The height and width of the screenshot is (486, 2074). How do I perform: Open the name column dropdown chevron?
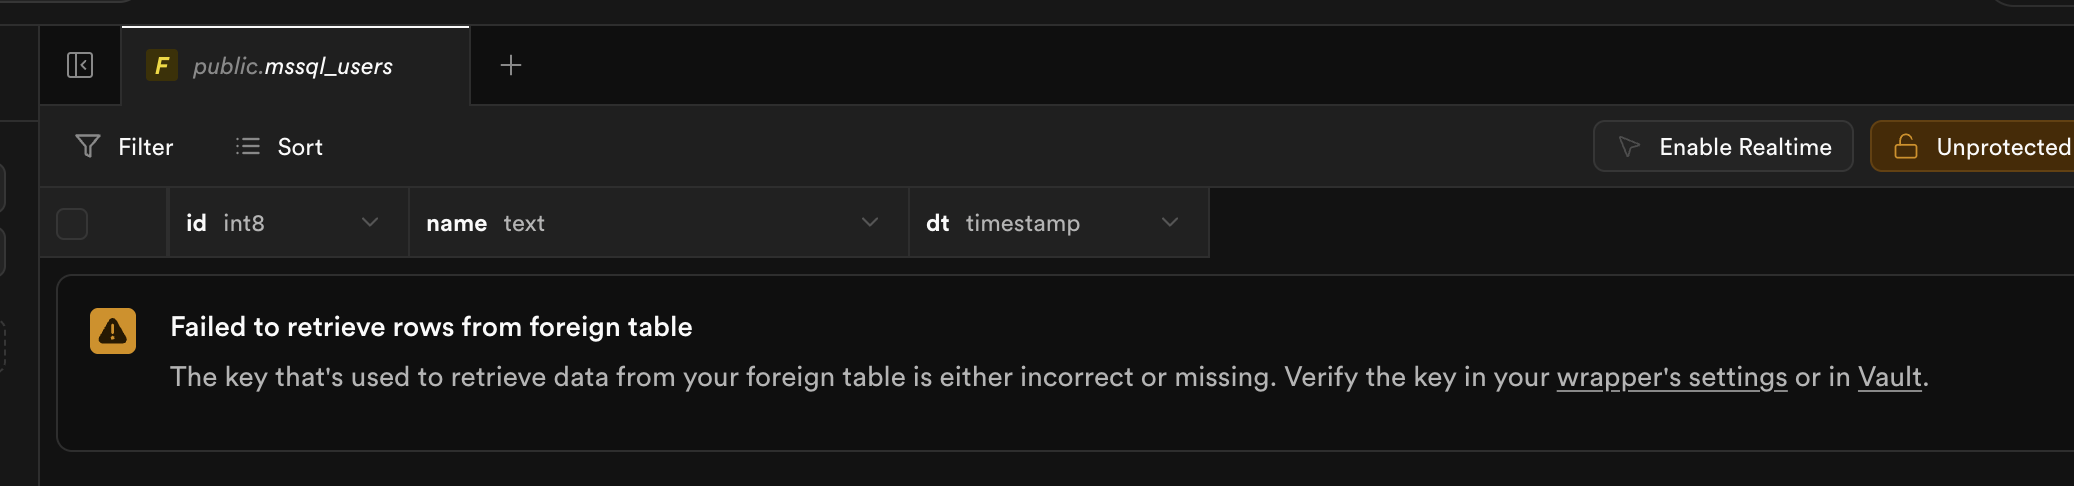(870, 222)
